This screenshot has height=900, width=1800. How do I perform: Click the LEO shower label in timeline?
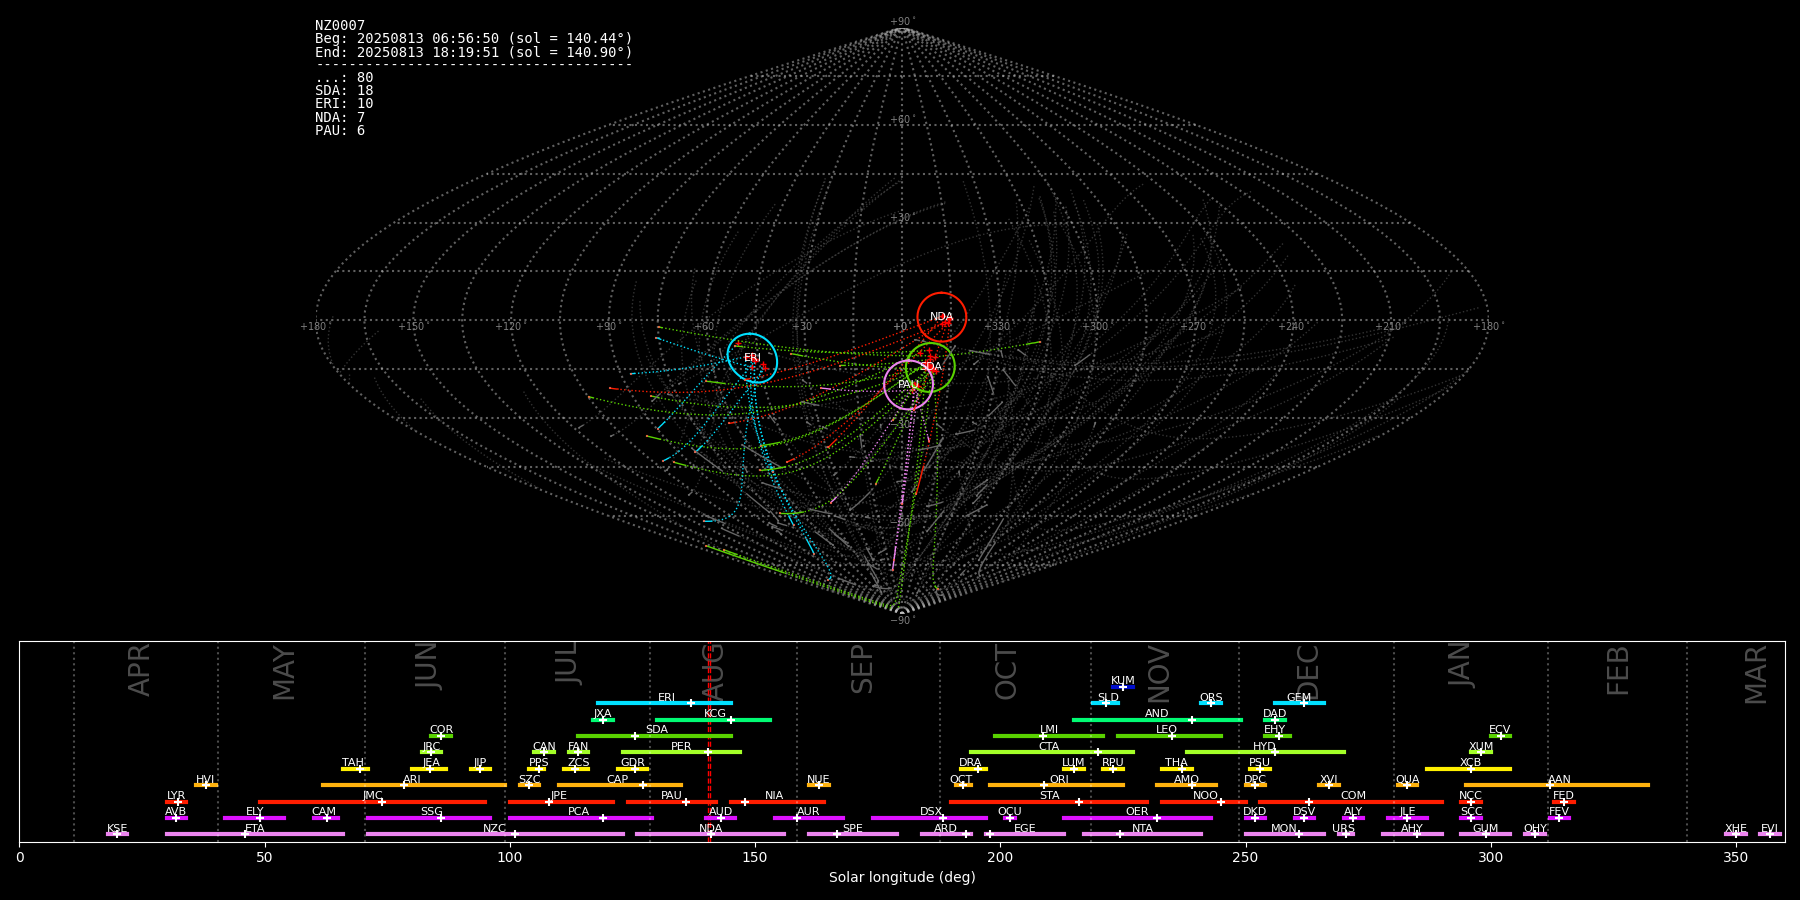tap(1166, 730)
